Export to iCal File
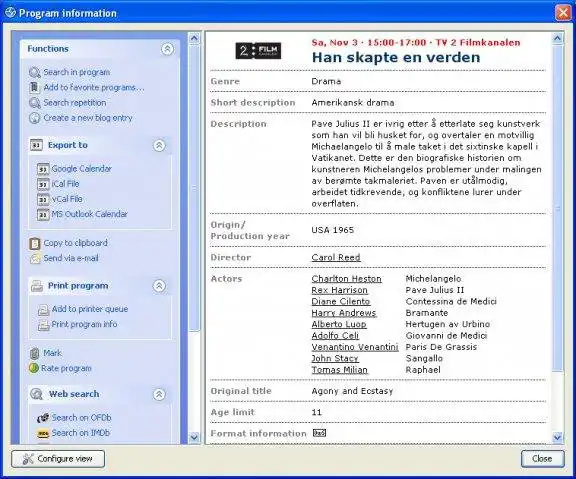Screen dimensions: 576x479 click(x=65, y=184)
